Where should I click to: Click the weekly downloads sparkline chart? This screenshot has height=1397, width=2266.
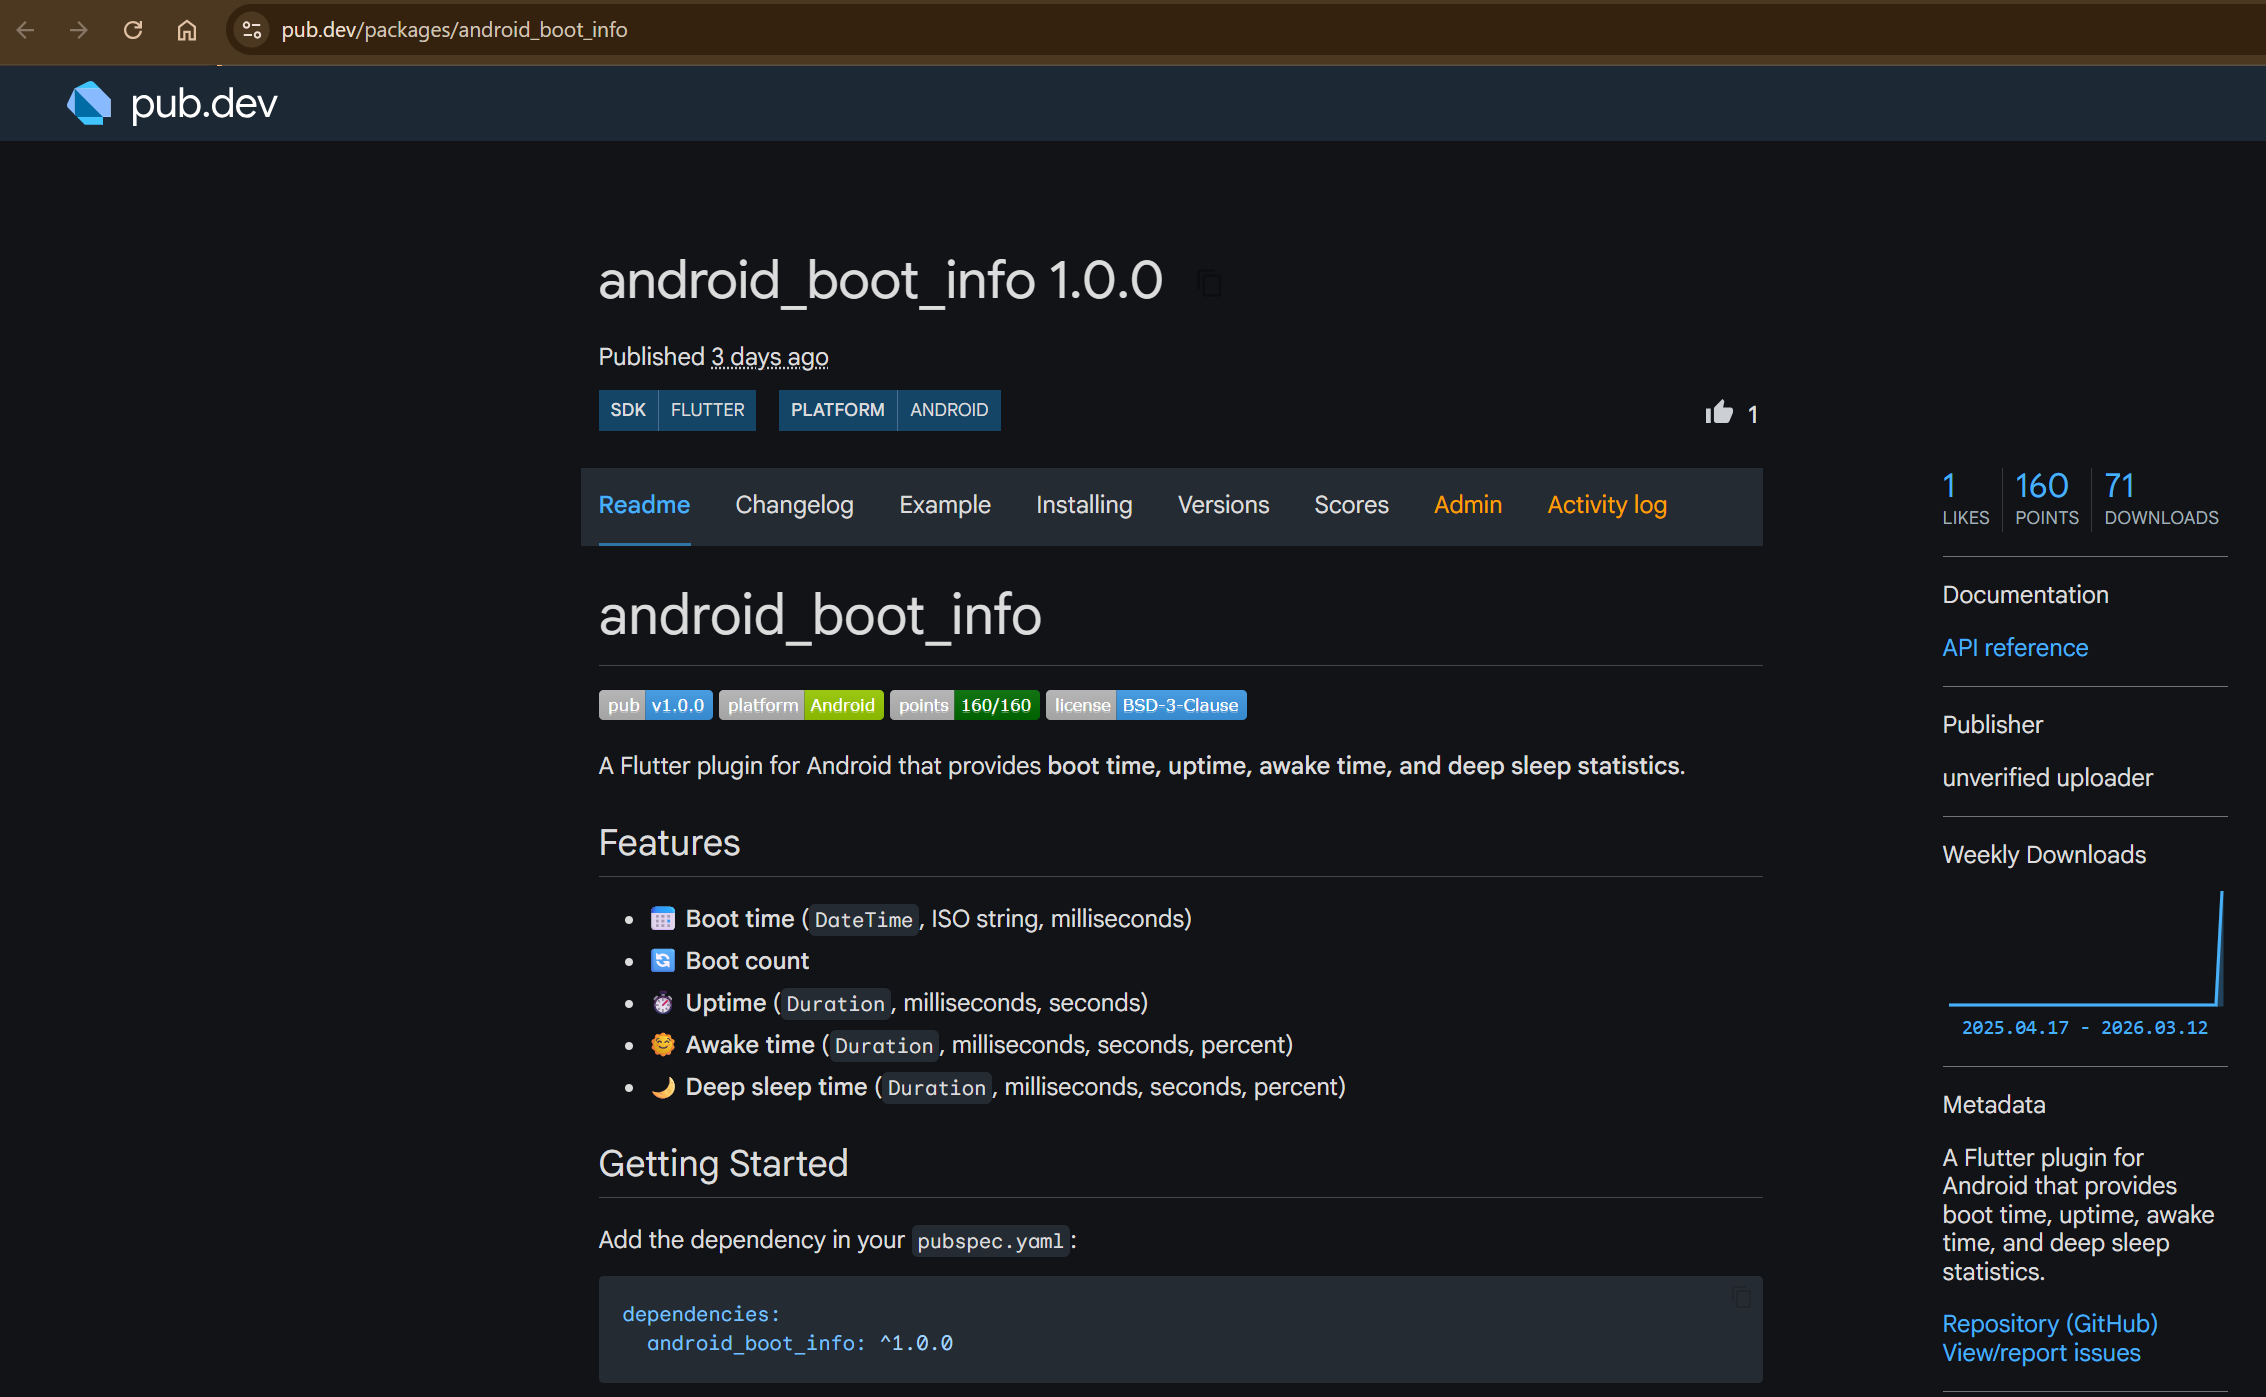(x=2085, y=950)
